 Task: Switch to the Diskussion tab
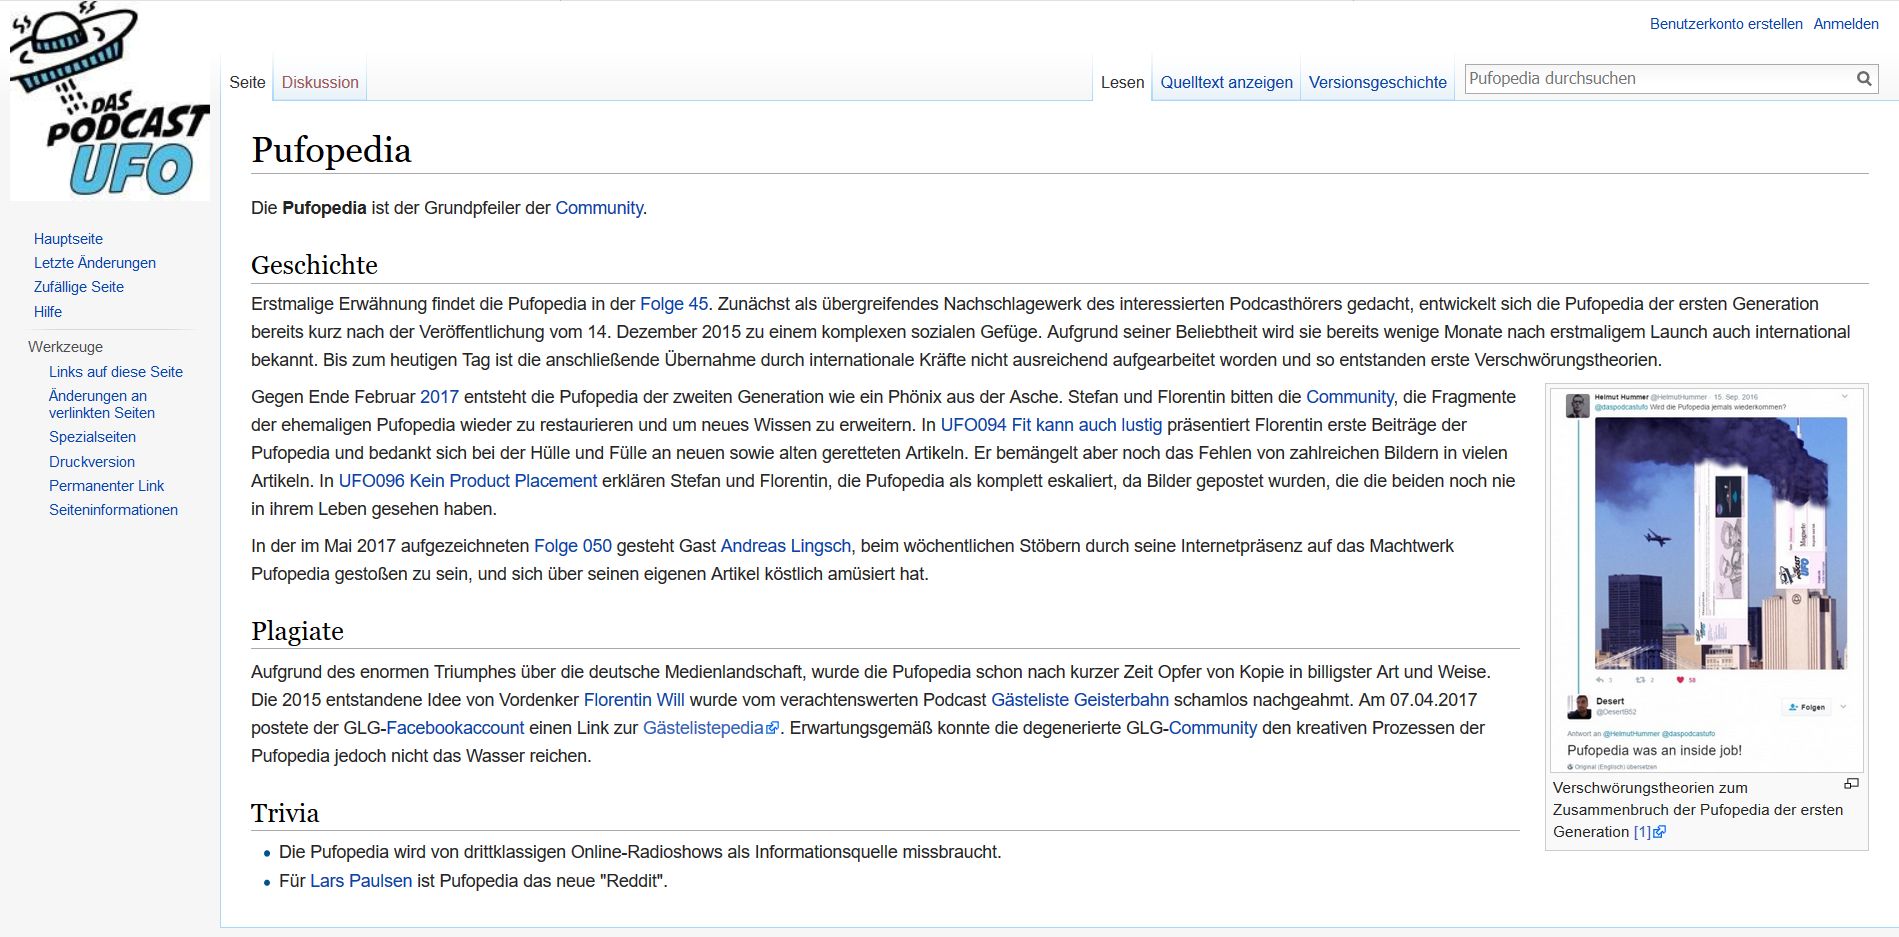tap(320, 82)
